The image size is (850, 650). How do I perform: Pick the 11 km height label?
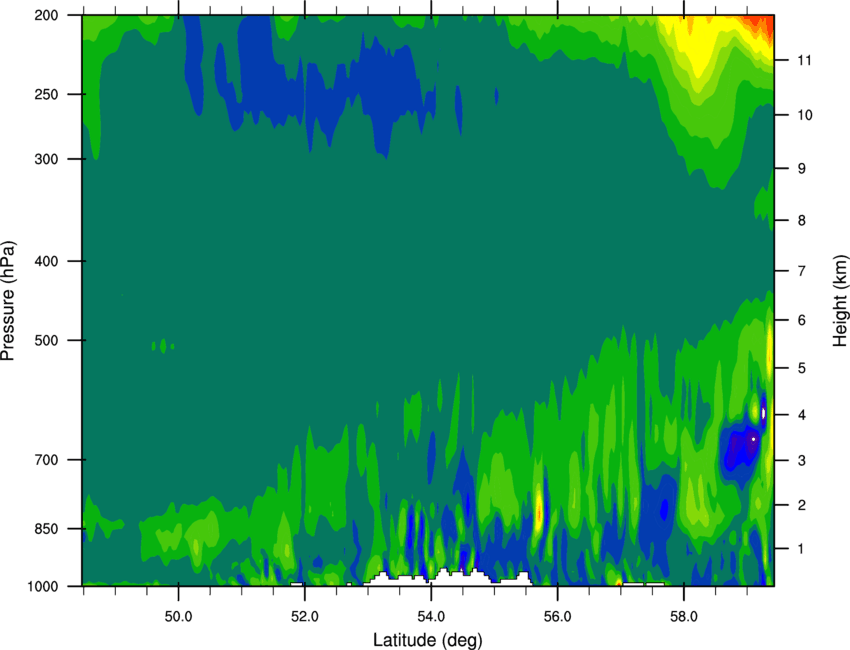pos(804,60)
